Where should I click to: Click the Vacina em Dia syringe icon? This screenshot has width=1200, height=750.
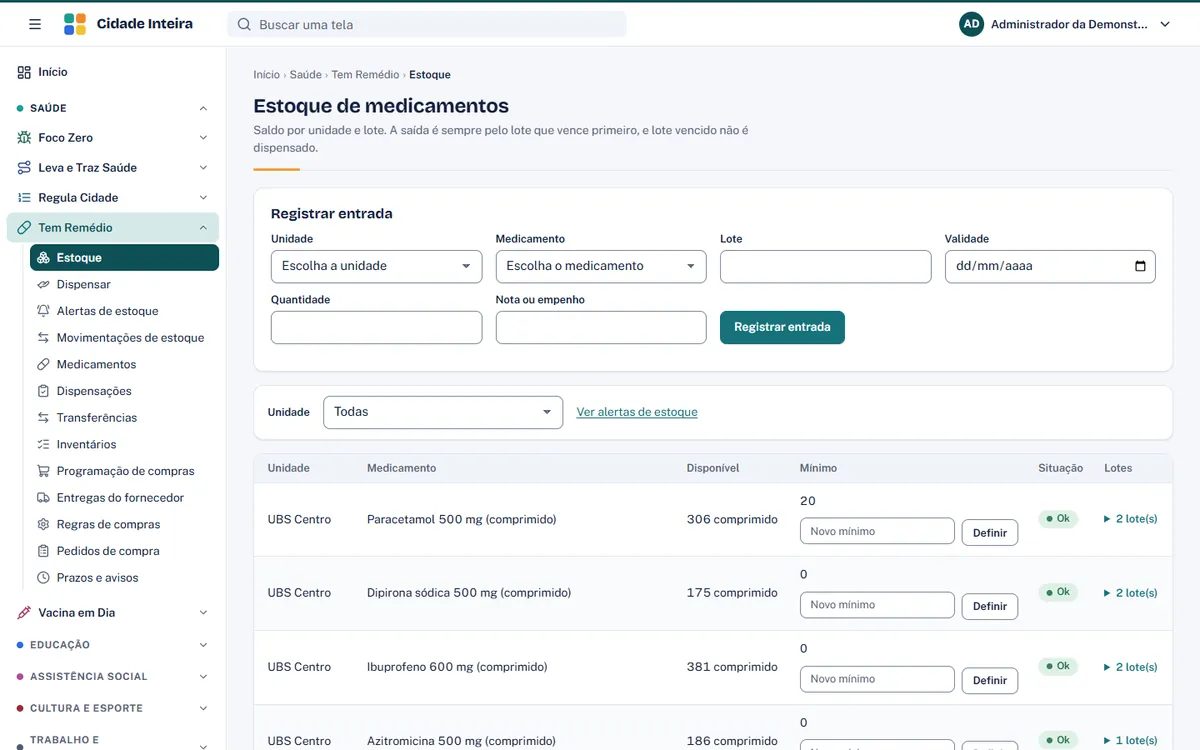[x=24, y=613]
